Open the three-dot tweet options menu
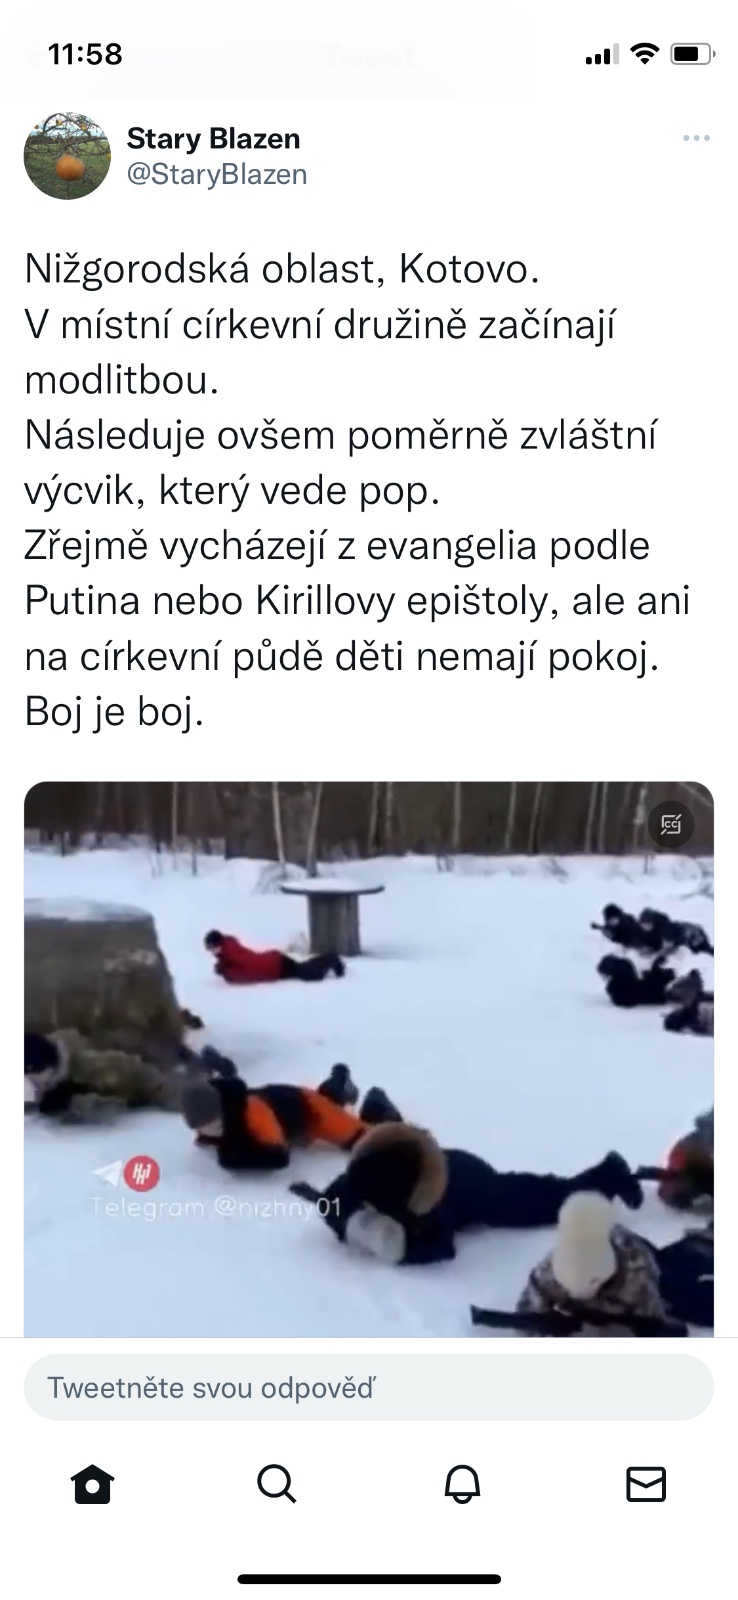The image size is (738, 1600). (x=696, y=139)
